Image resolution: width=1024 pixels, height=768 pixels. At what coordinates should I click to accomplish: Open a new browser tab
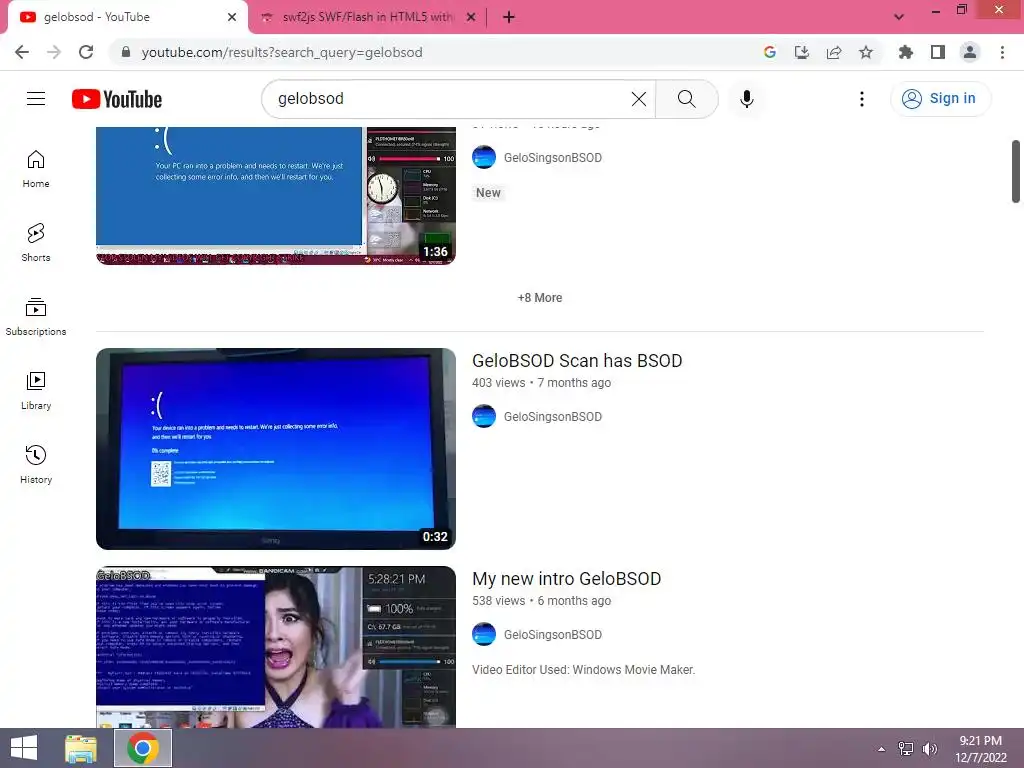click(x=509, y=17)
